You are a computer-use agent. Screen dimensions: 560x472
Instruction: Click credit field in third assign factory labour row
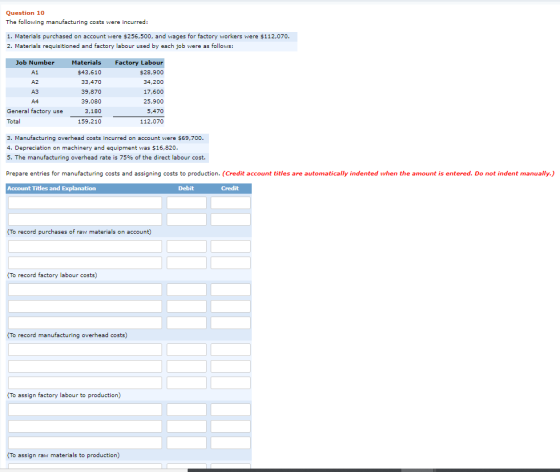(230, 383)
